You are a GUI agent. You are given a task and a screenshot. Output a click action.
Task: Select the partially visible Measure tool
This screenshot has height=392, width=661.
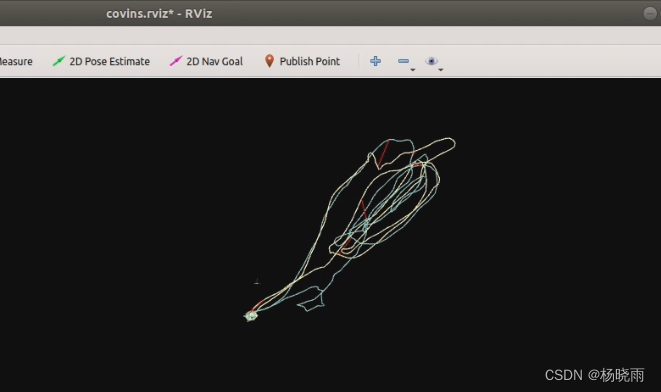point(16,61)
